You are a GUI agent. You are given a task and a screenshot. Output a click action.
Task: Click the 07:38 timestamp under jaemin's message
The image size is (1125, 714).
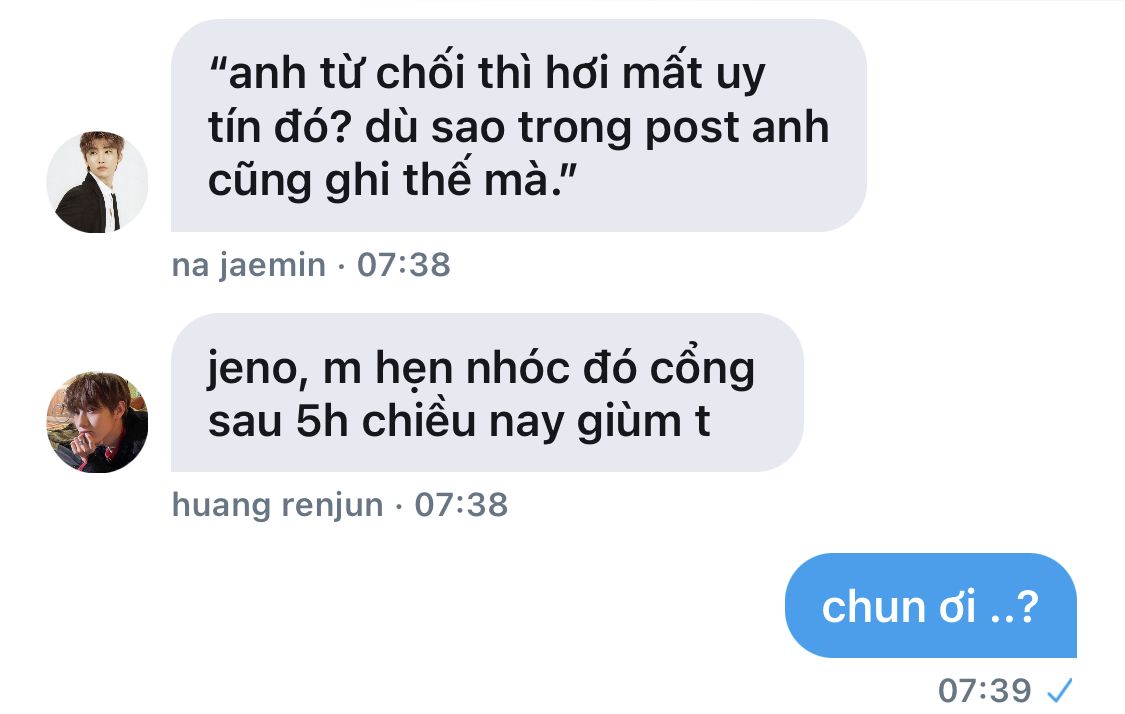tap(404, 265)
